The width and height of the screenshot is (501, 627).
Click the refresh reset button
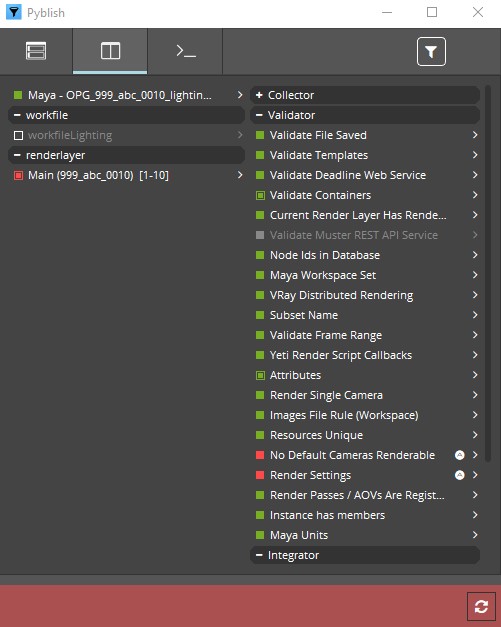click(x=481, y=606)
